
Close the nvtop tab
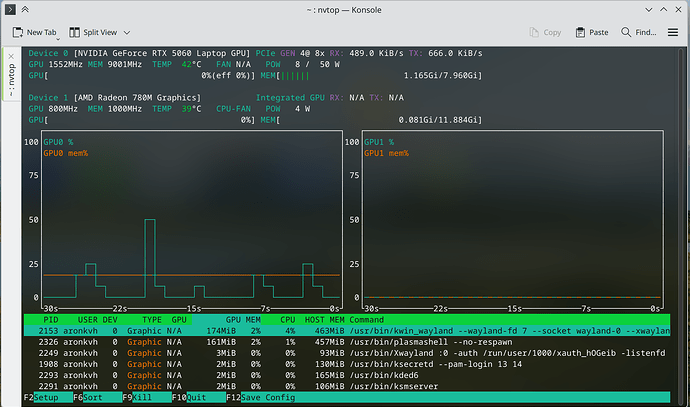click(x=11, y=56)
